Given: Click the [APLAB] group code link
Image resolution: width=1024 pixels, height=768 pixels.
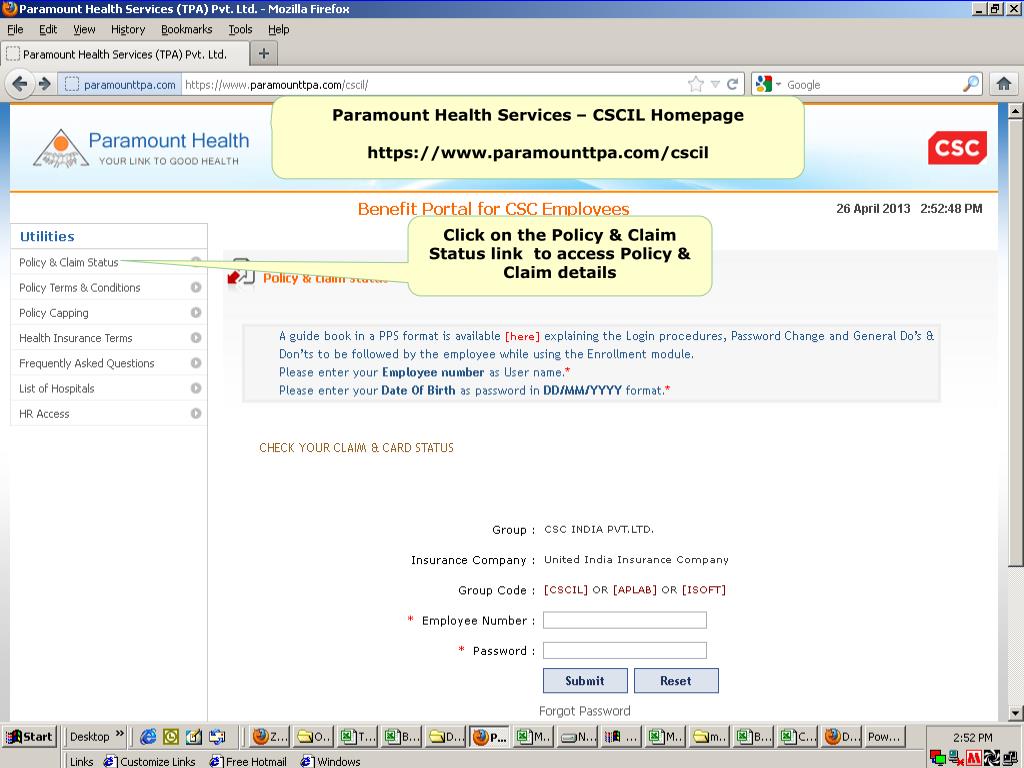Looking at the screenshot, I should [x=634, y=590].
